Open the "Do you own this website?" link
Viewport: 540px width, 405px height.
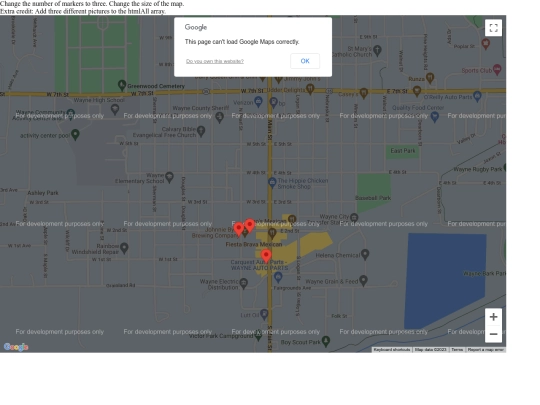pyautogui.click(x=215, y=61)
